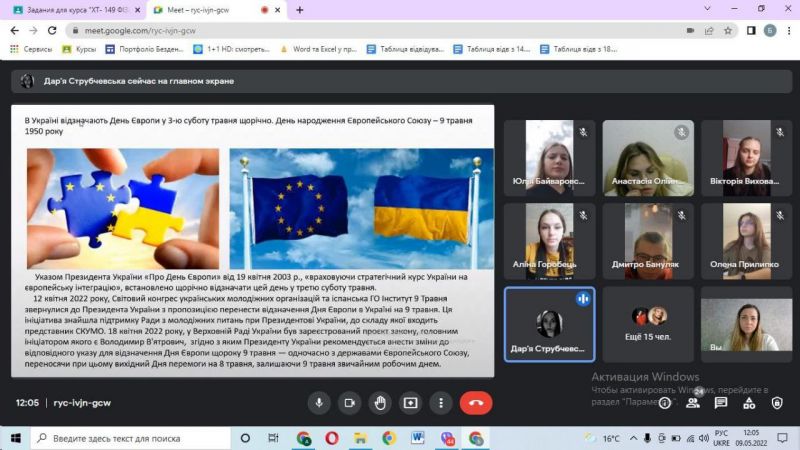Open 1+1 HD bookmark
This screenshot has width=800, height=450.
(x=232, y=49)
